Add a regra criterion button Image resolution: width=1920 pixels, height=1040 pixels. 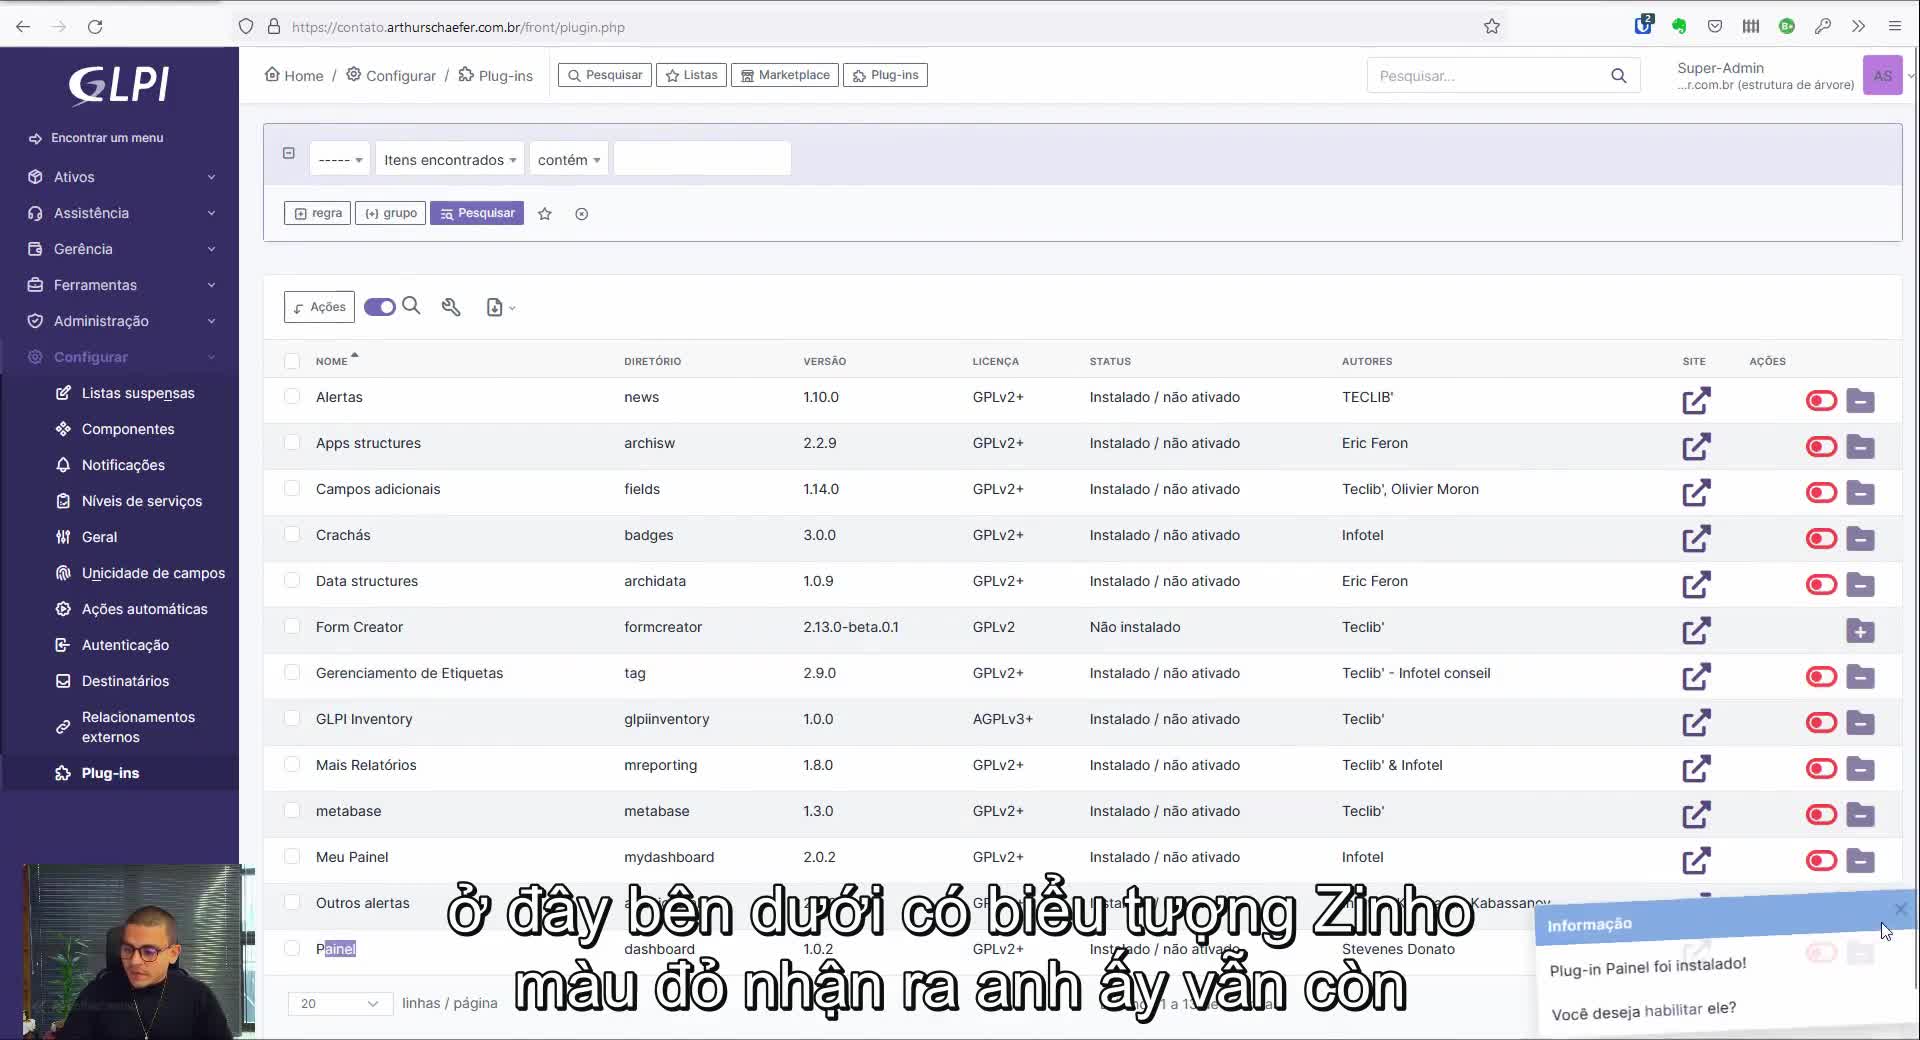pyautogui.click(x=317, y=213)
